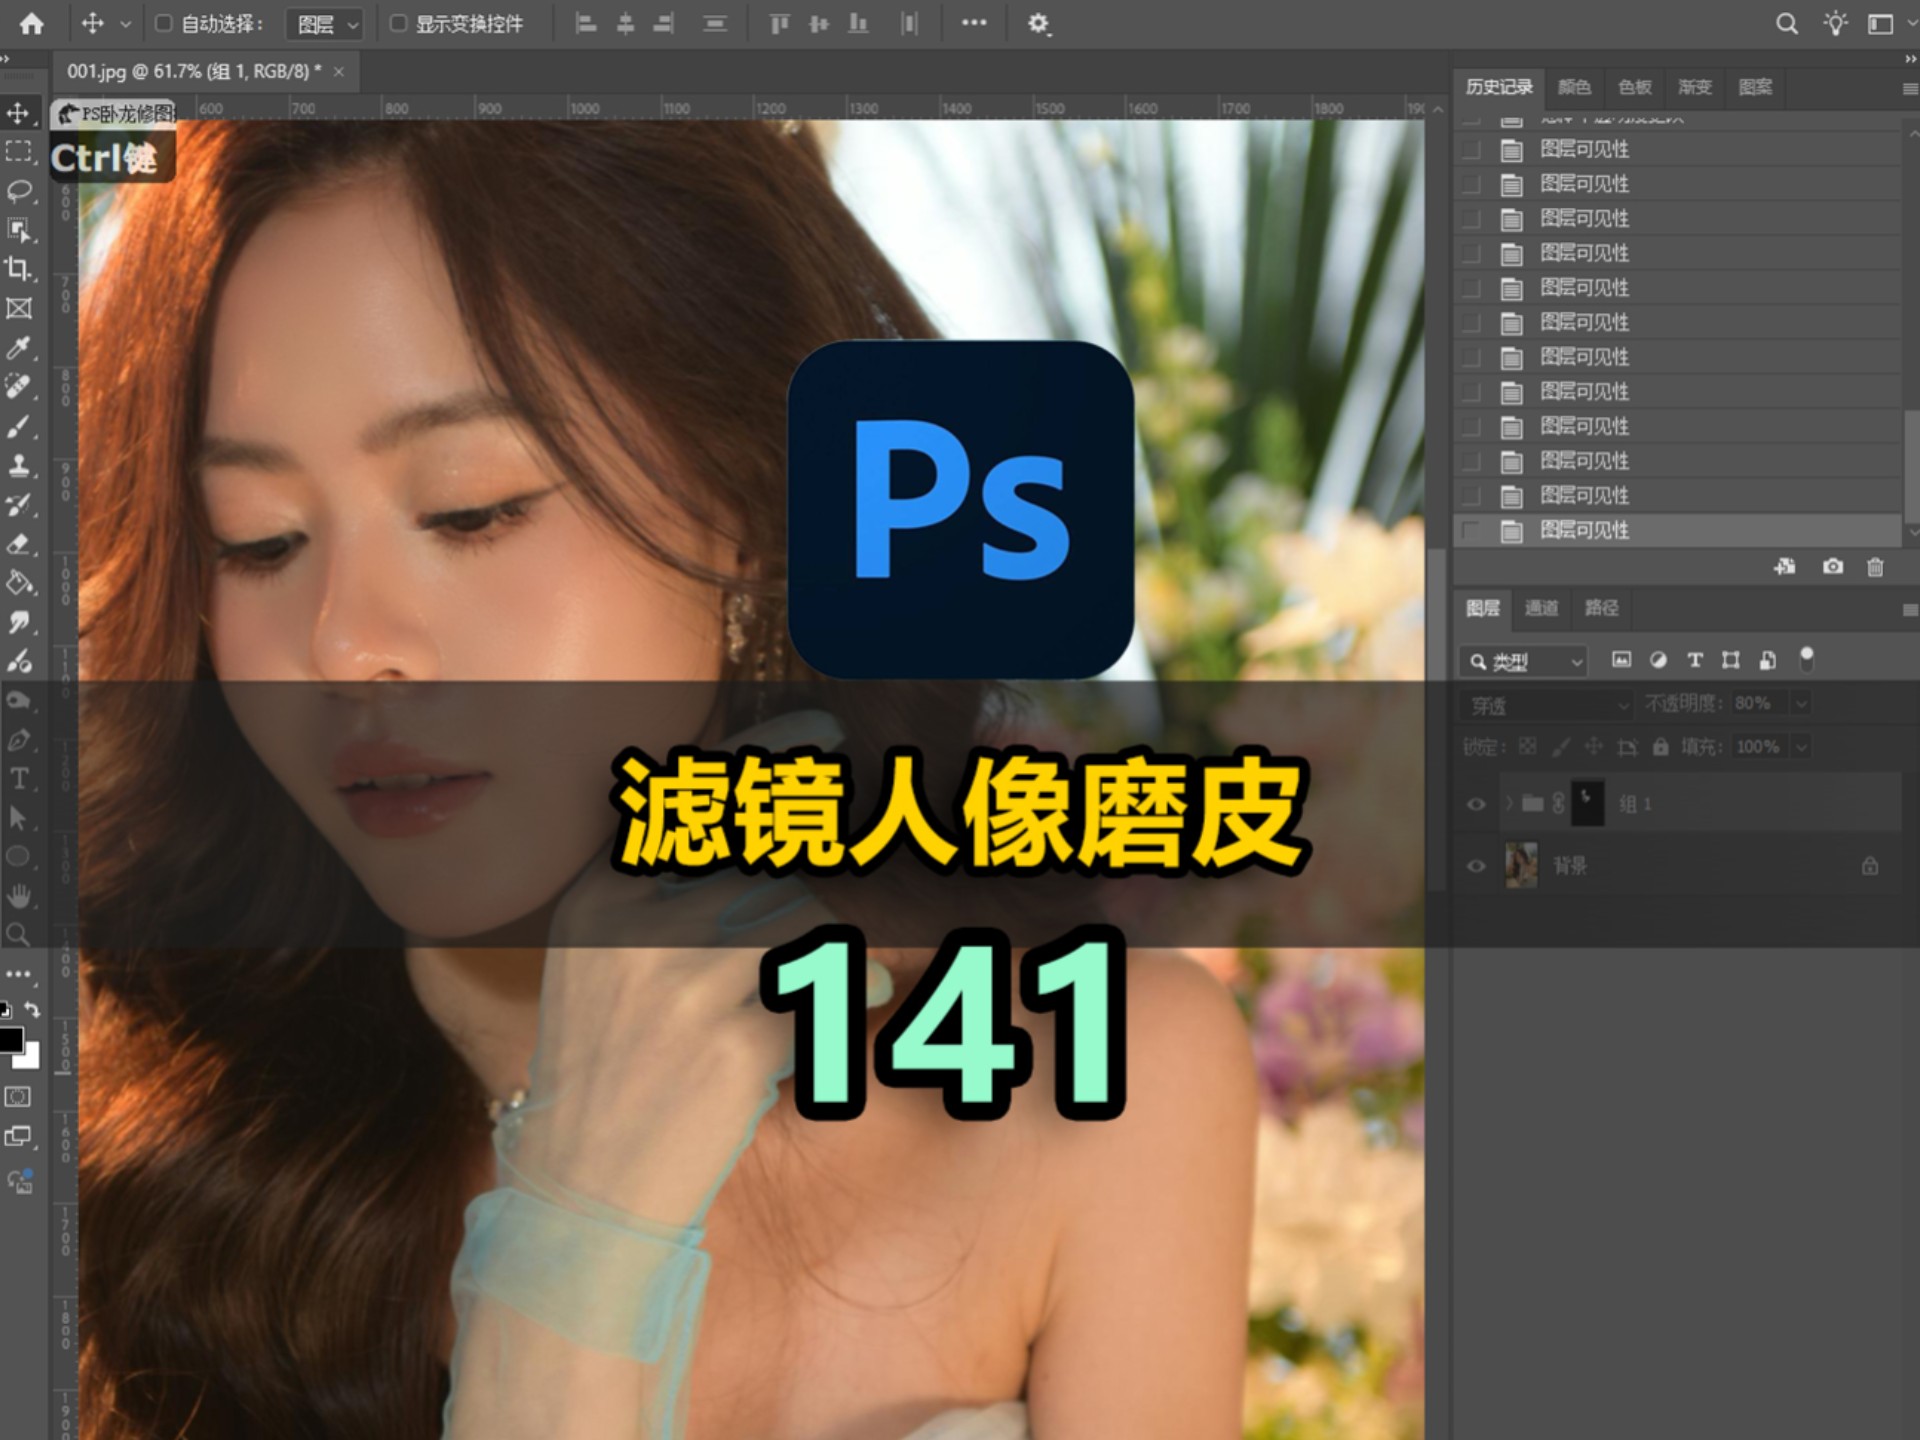Open the opacity 80% slider dropdown
Image resolution: width=1920 pixels, height=1440 pixels.
coord(1801,704)
